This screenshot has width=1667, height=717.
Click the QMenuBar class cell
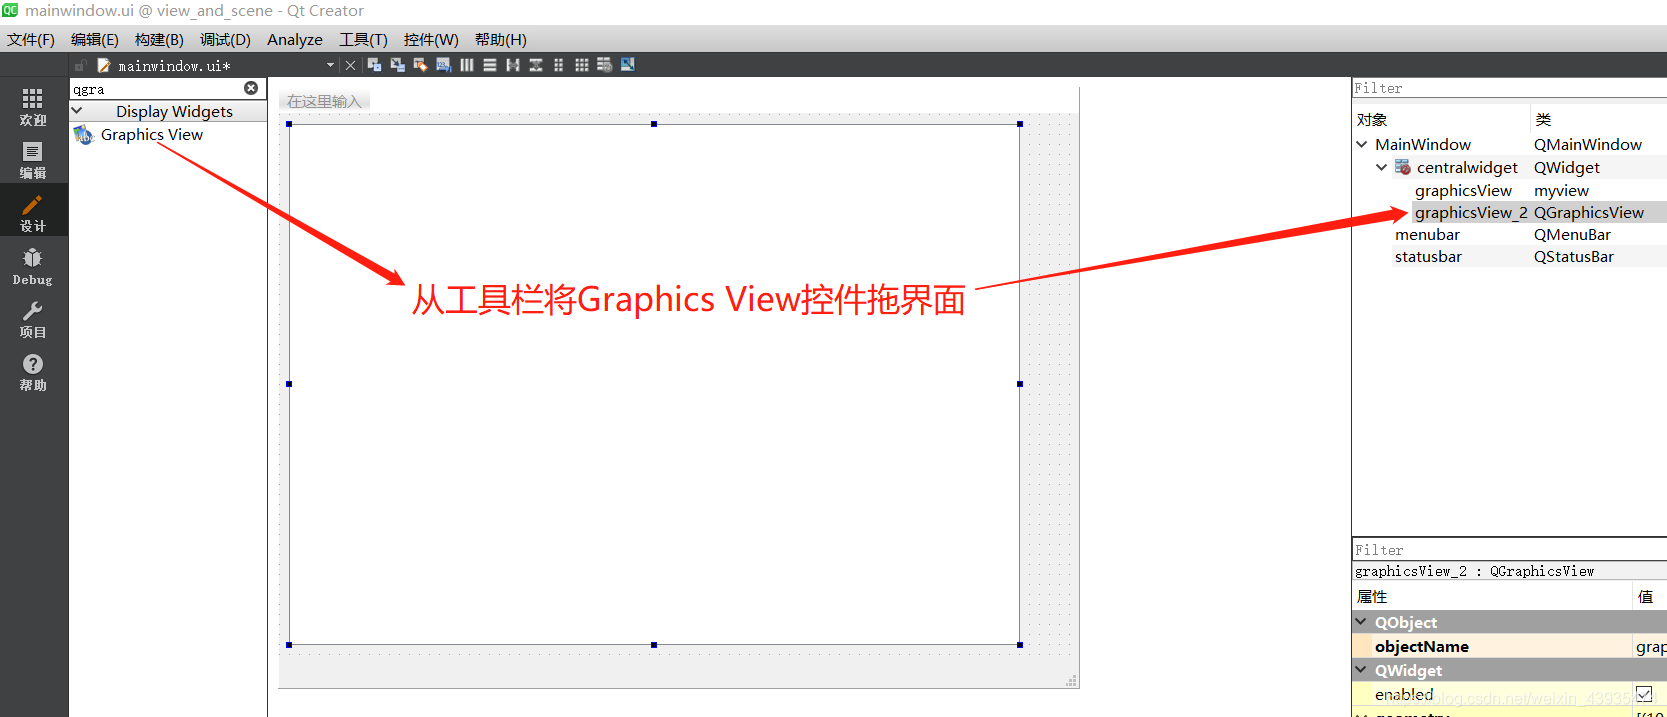point(1572,234)
